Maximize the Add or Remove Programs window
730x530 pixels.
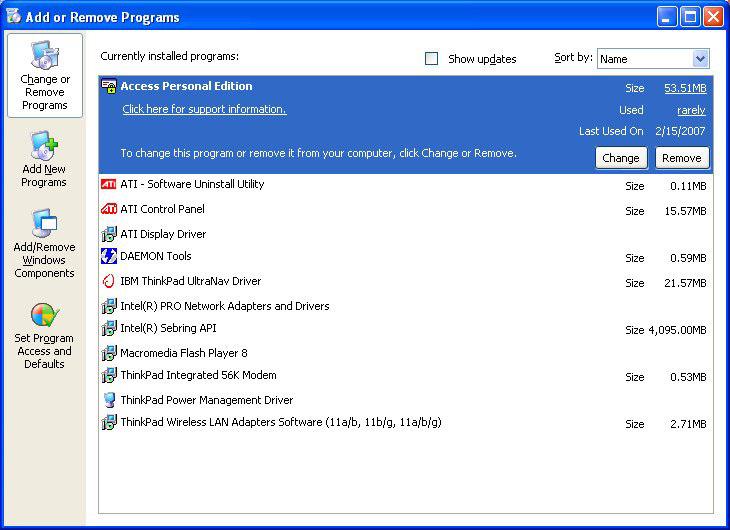[690, 17]
